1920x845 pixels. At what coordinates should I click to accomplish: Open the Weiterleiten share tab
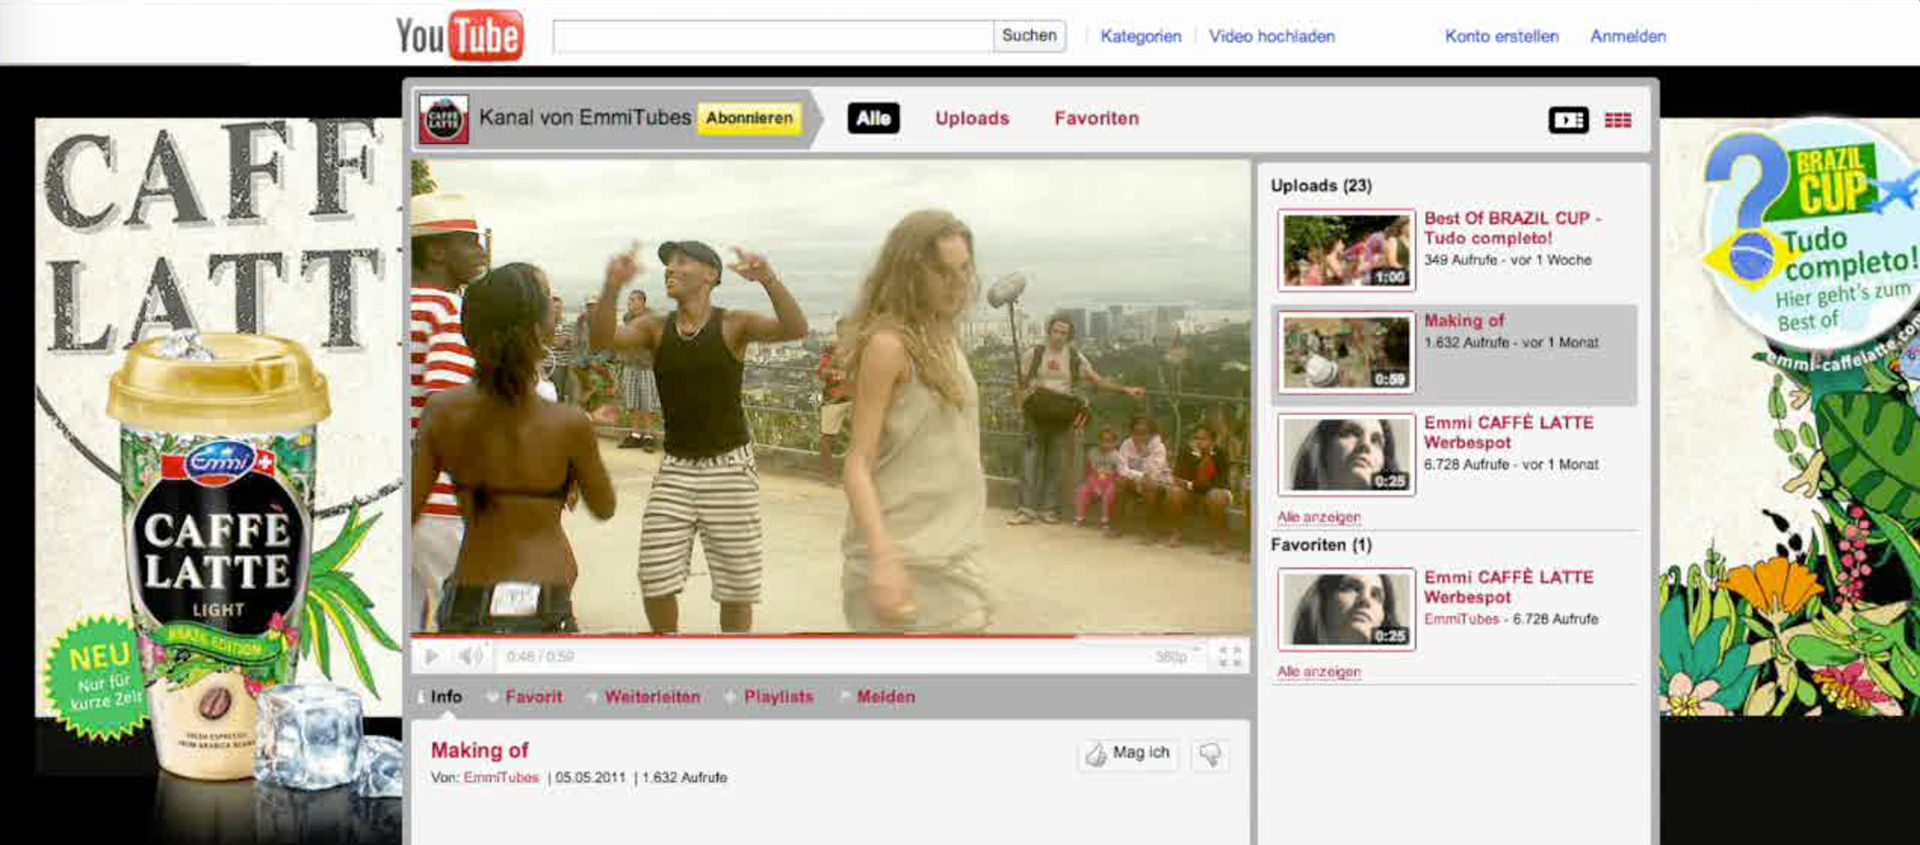(652, 697)
